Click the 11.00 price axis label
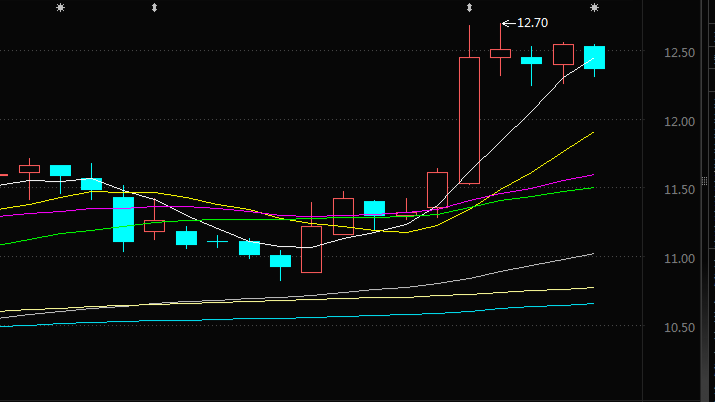715x402 pixels. (x=679, y=258)
